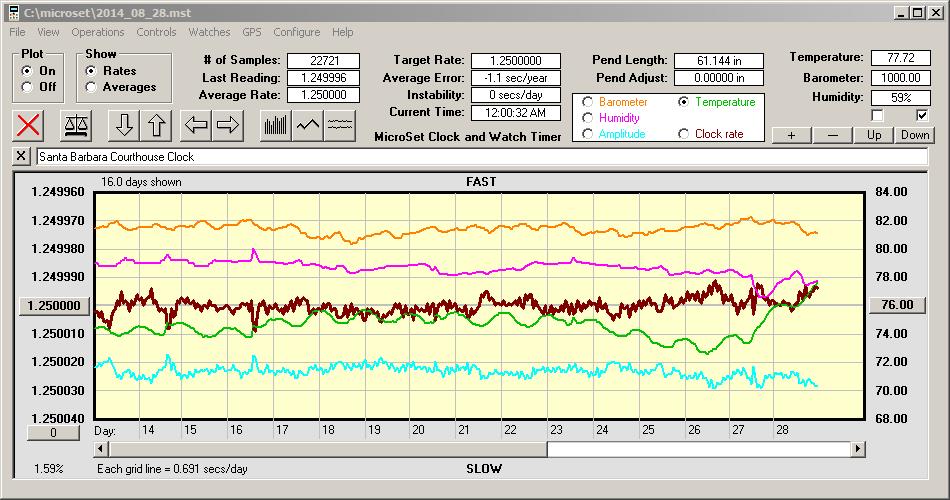Click the Santa Barbara Courthouse Clock field
Image resolution: width=950 pixels, height=500 pixels.
(x=480, y=157)
